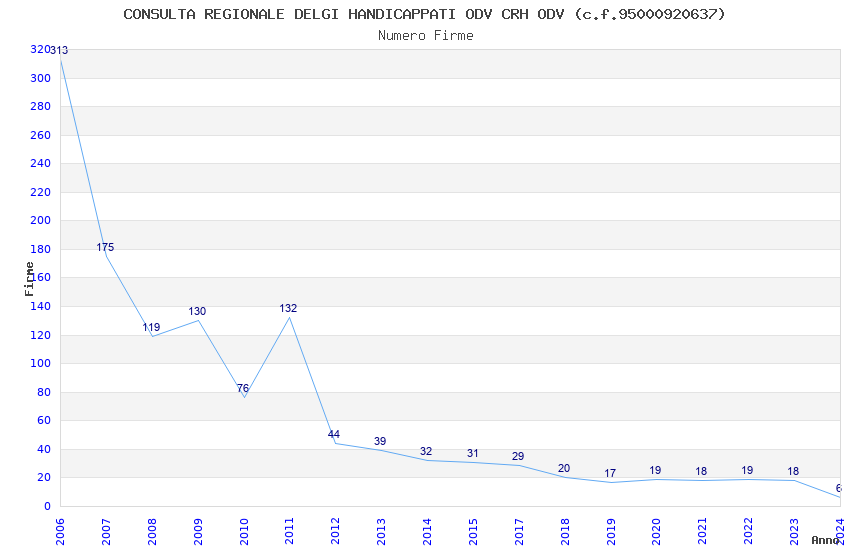Click the data label 31
The height and width of the screenshot is (550, 850).
coord(473,454)
